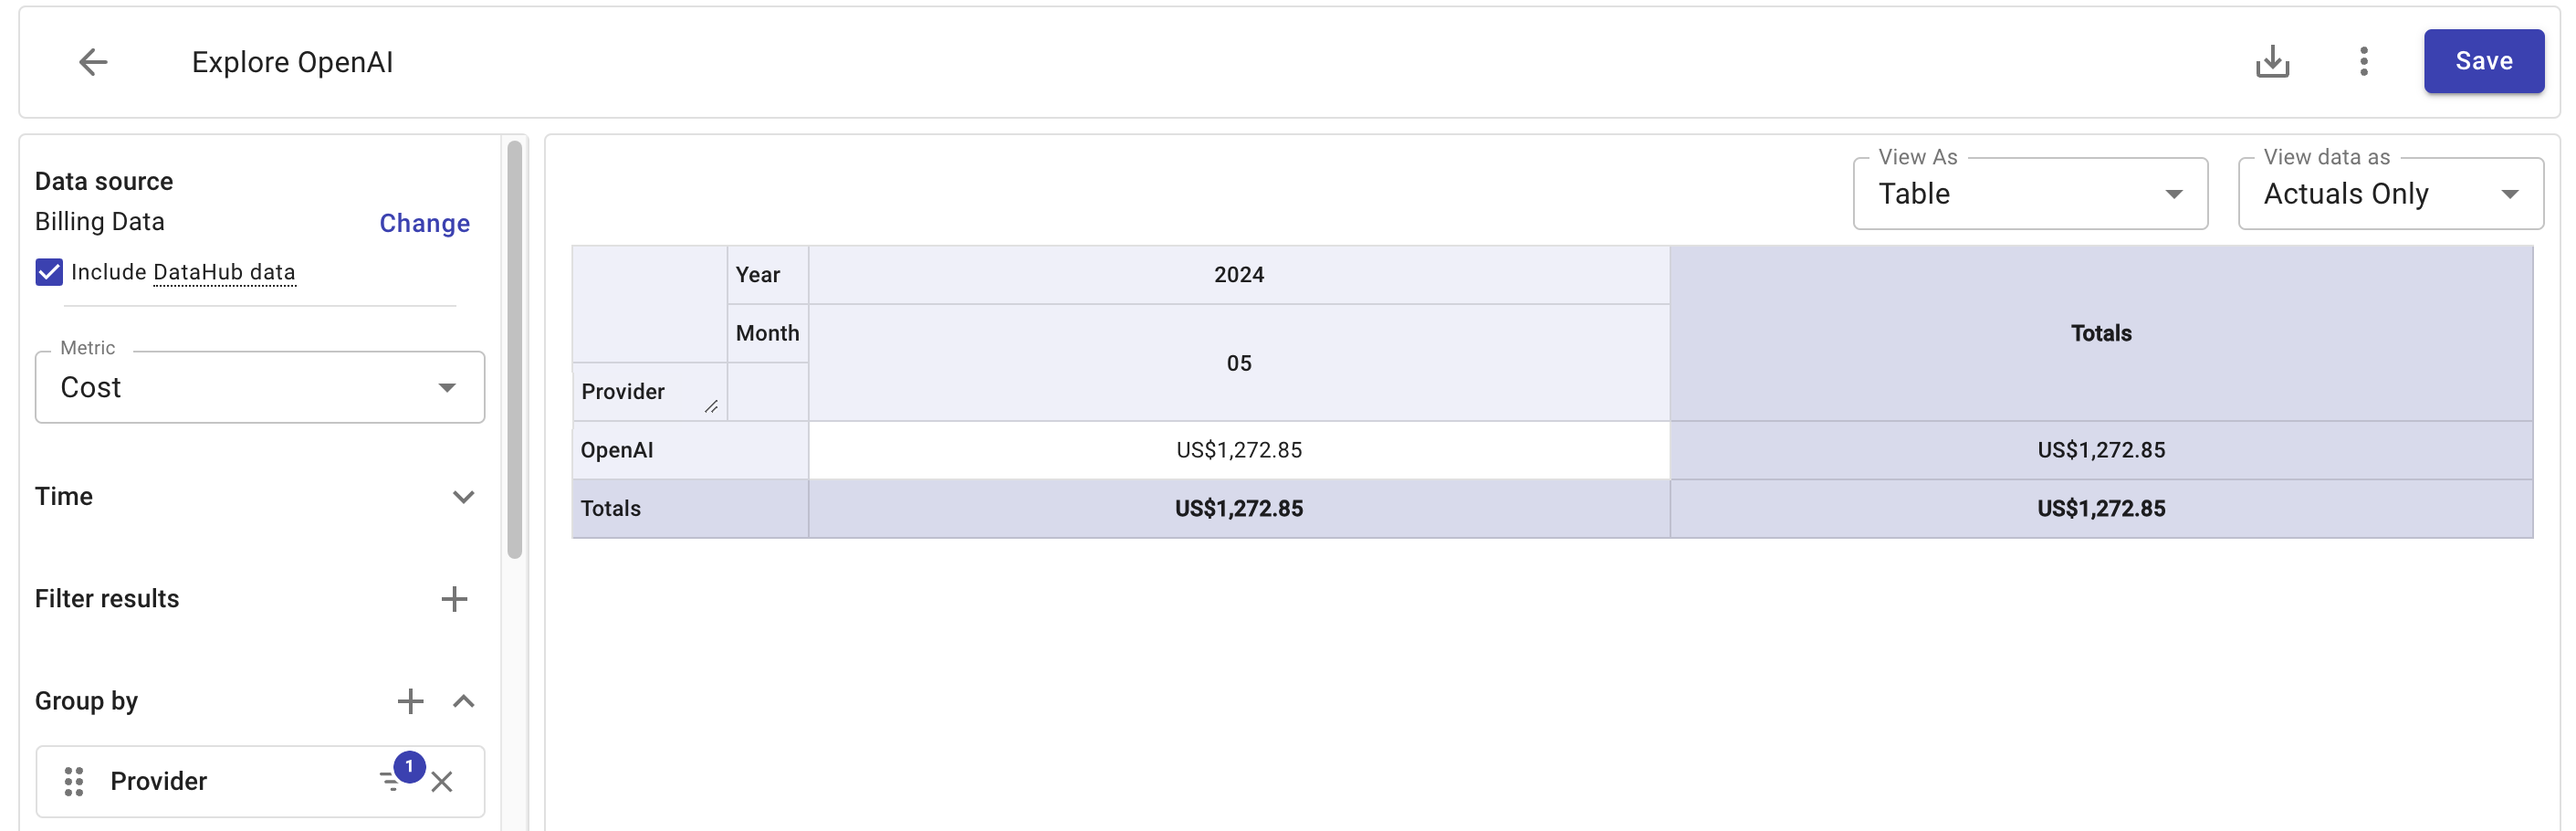
Task: Open the View As Table dropdown
Action: pos(2029,194)
